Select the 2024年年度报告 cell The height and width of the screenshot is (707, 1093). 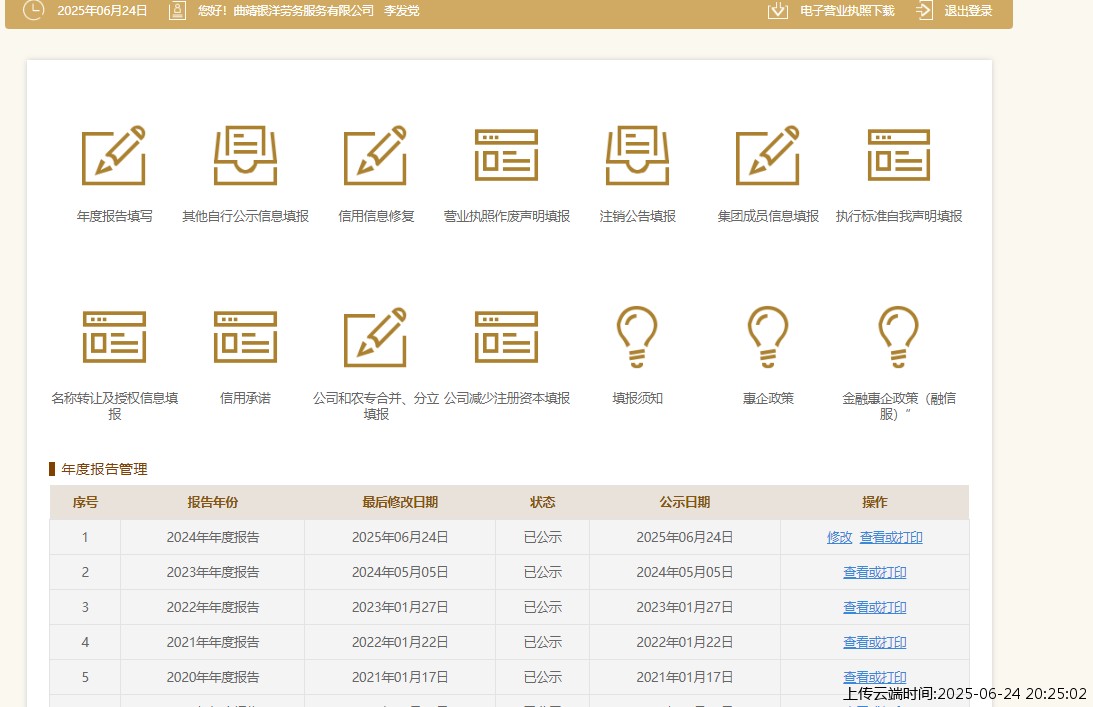tap(213, 538)
